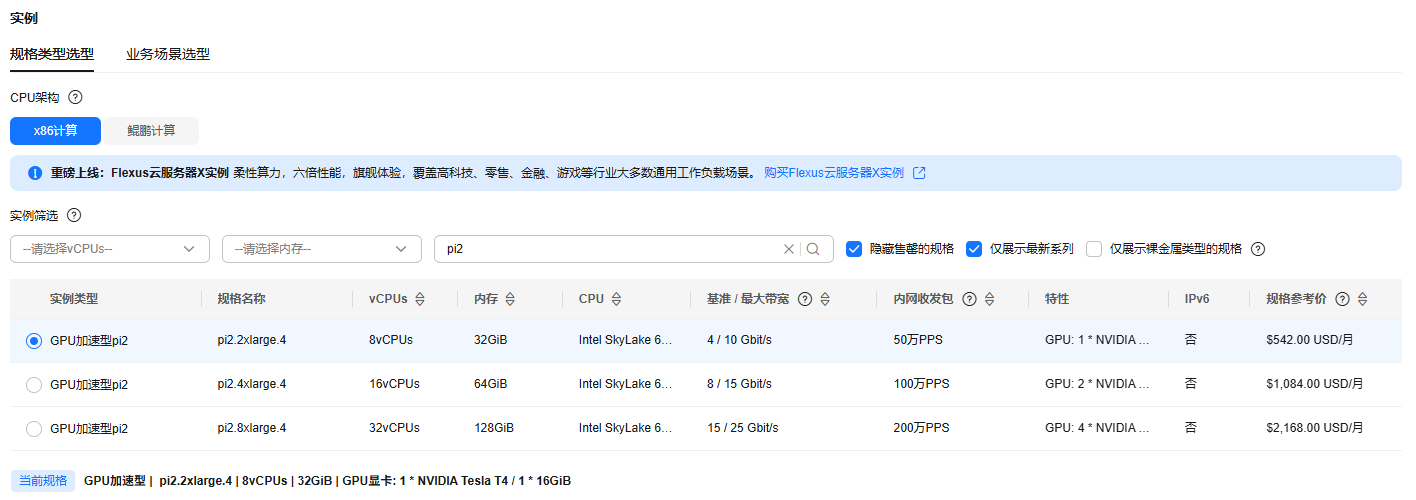Sort by vCPUs column sort icon
The width and height of the screenshot is (1416, 500).
pyautogui.click(x=420, y=299)
